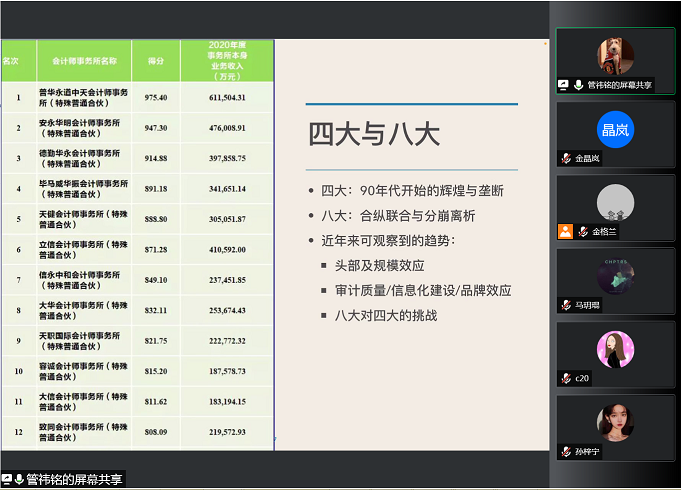Select 管祎铭's dog avatar video tile
This screenshot has height=492, width=681.
pyautogui.click(x=615, y=56)
